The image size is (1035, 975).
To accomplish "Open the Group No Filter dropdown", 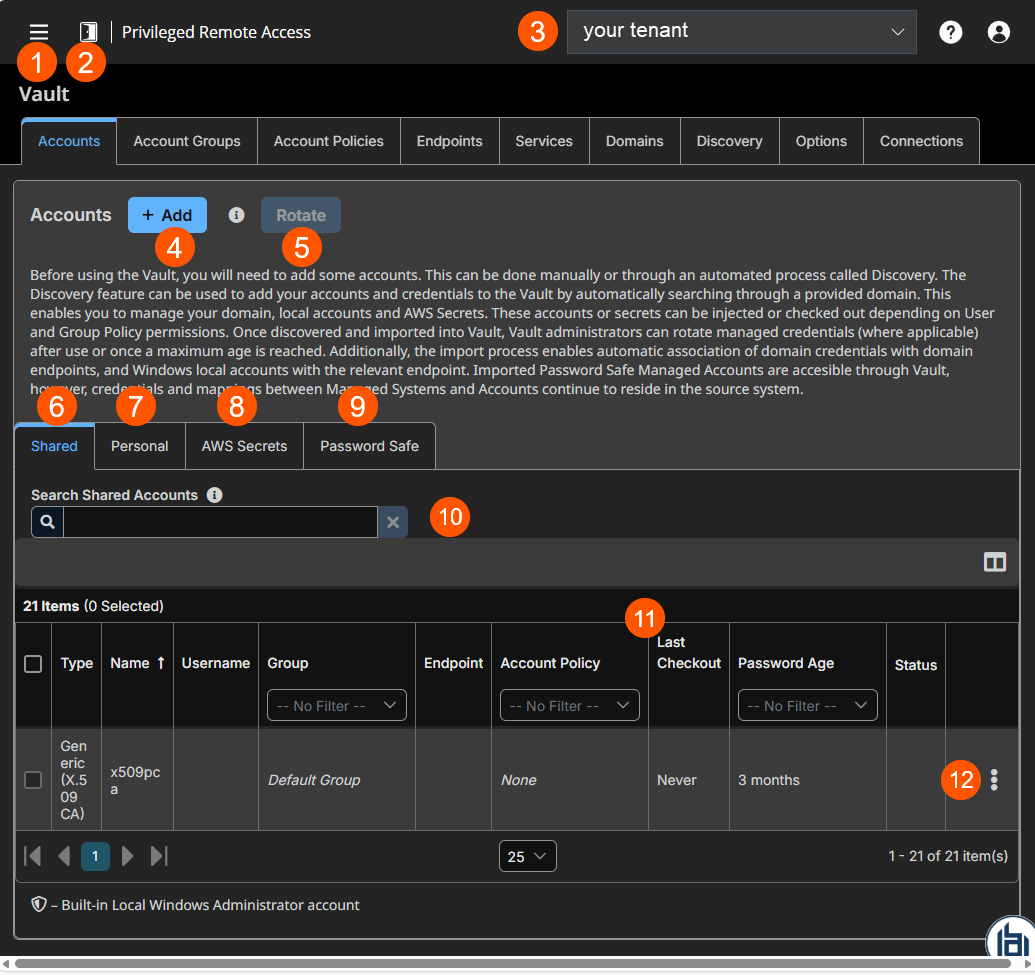I will pyautogui.click(x=337, y=706).
